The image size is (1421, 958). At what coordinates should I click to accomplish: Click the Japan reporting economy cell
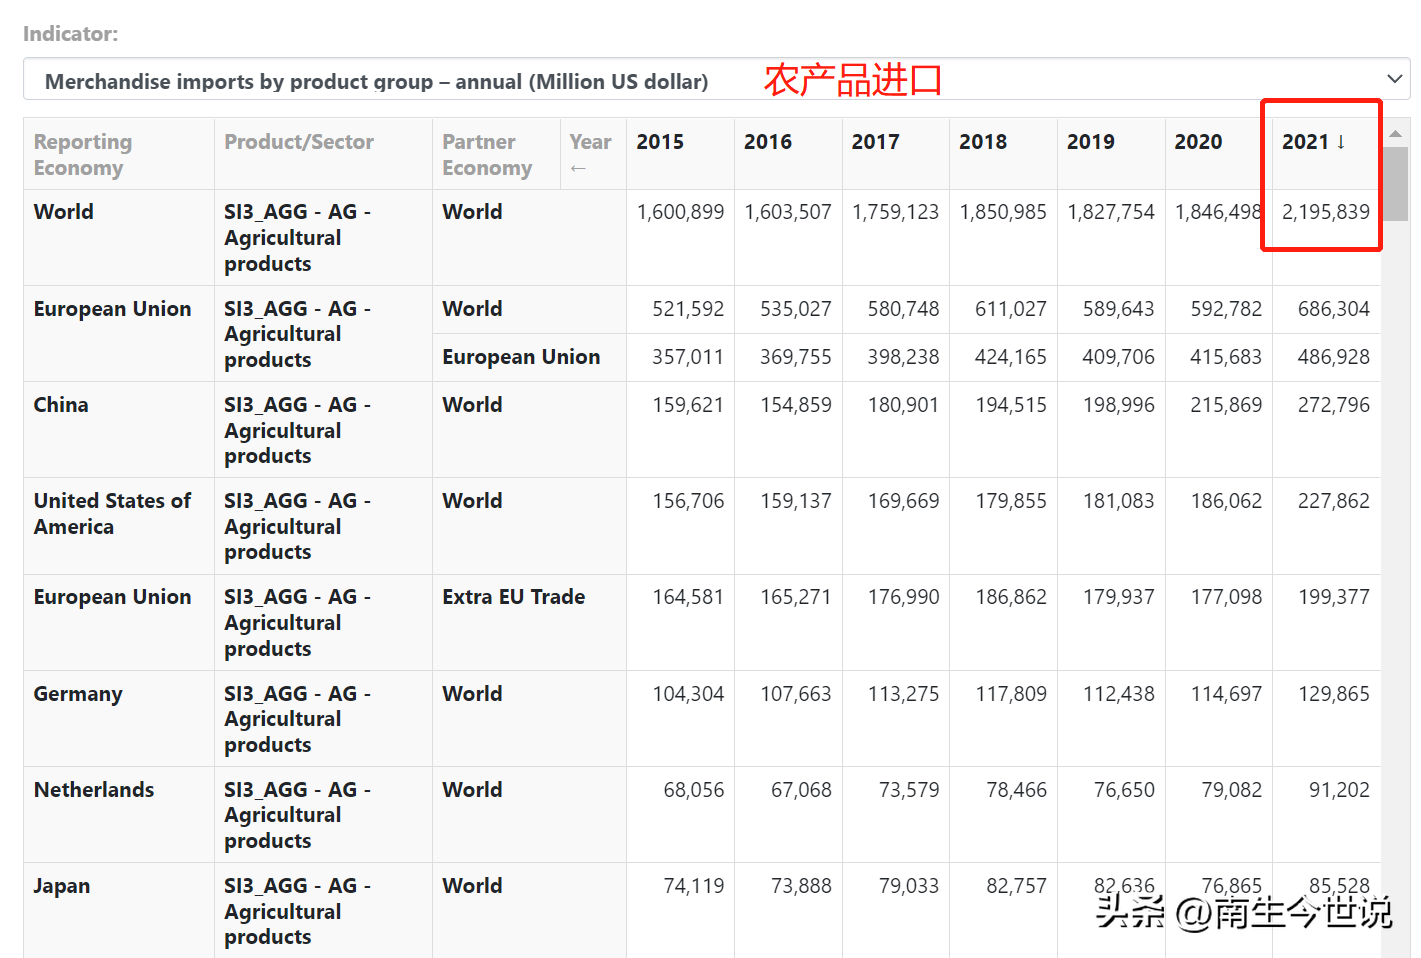point(62,886)
